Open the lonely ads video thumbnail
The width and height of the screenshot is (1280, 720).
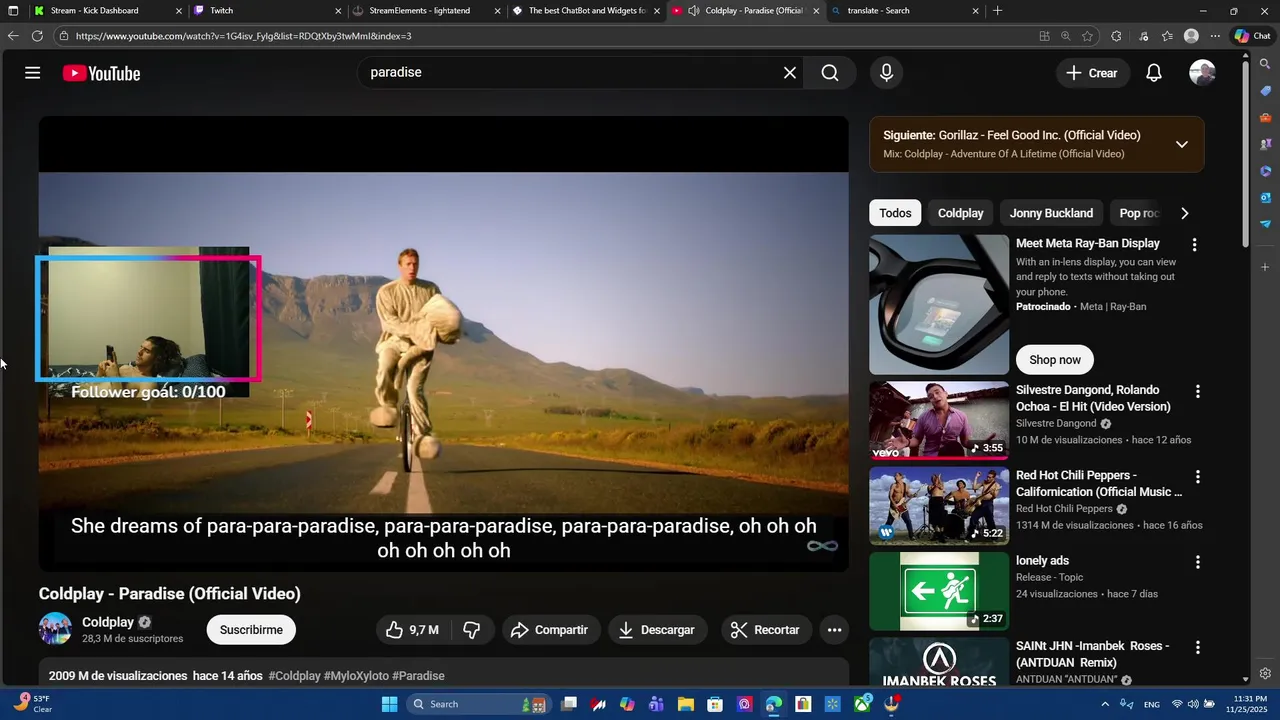[939, 591]
